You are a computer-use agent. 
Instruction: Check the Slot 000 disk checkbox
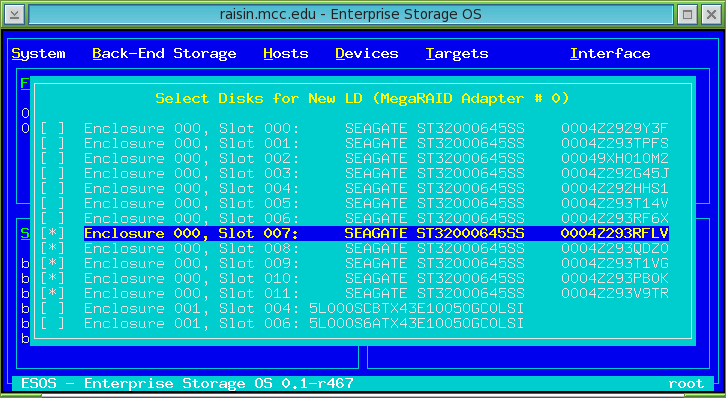[x=52, y=128]
